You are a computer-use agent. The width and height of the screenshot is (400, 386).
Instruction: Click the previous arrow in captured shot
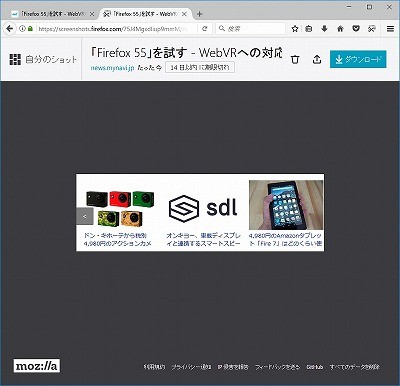[85, 216]
